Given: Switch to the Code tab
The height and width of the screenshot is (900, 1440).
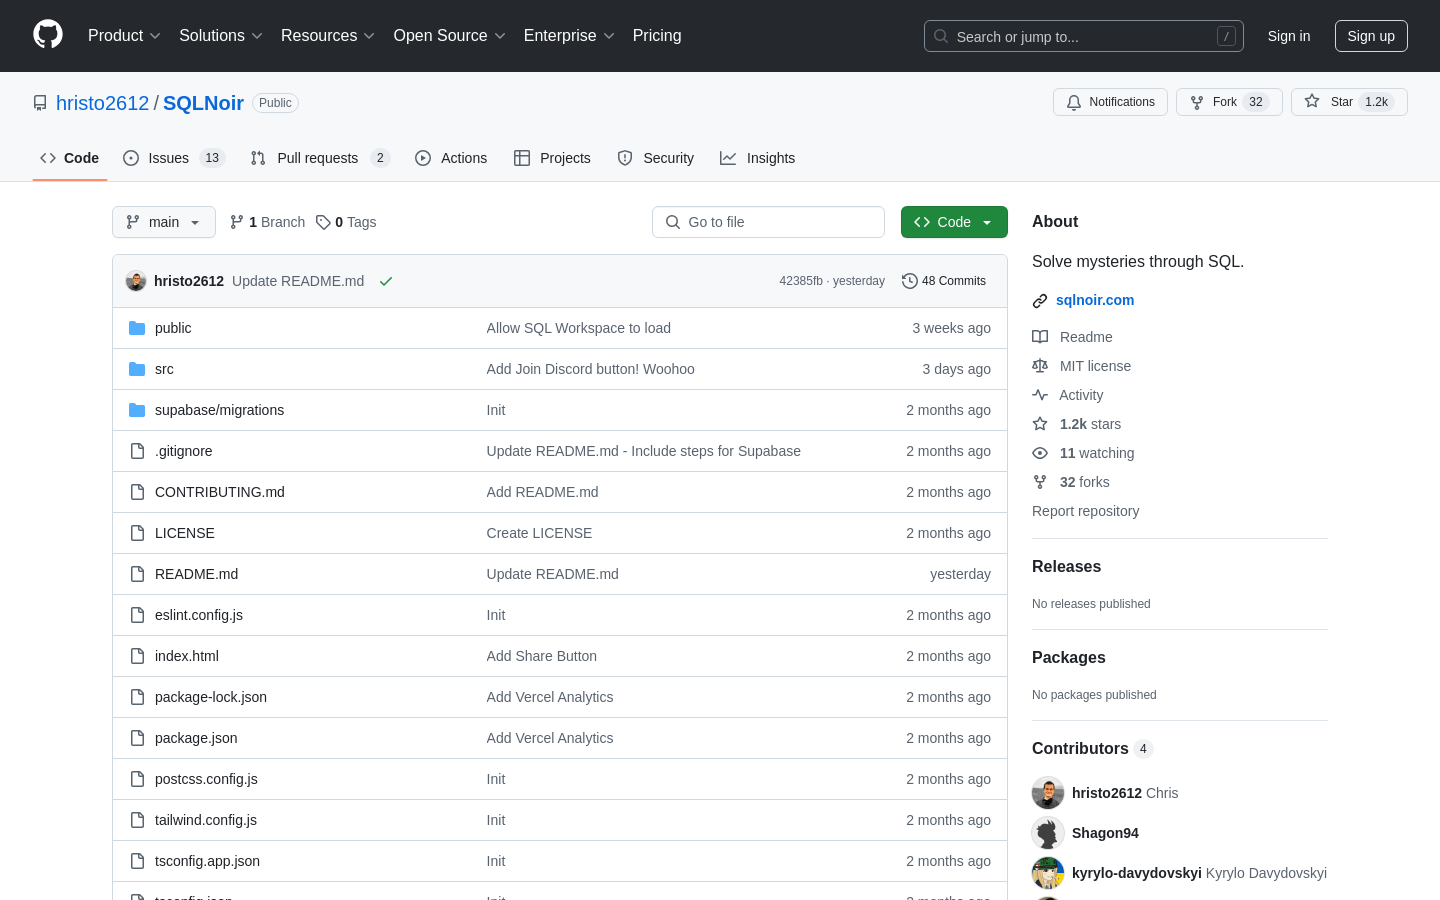Looking at the screenshot, I should click(70, 158).
